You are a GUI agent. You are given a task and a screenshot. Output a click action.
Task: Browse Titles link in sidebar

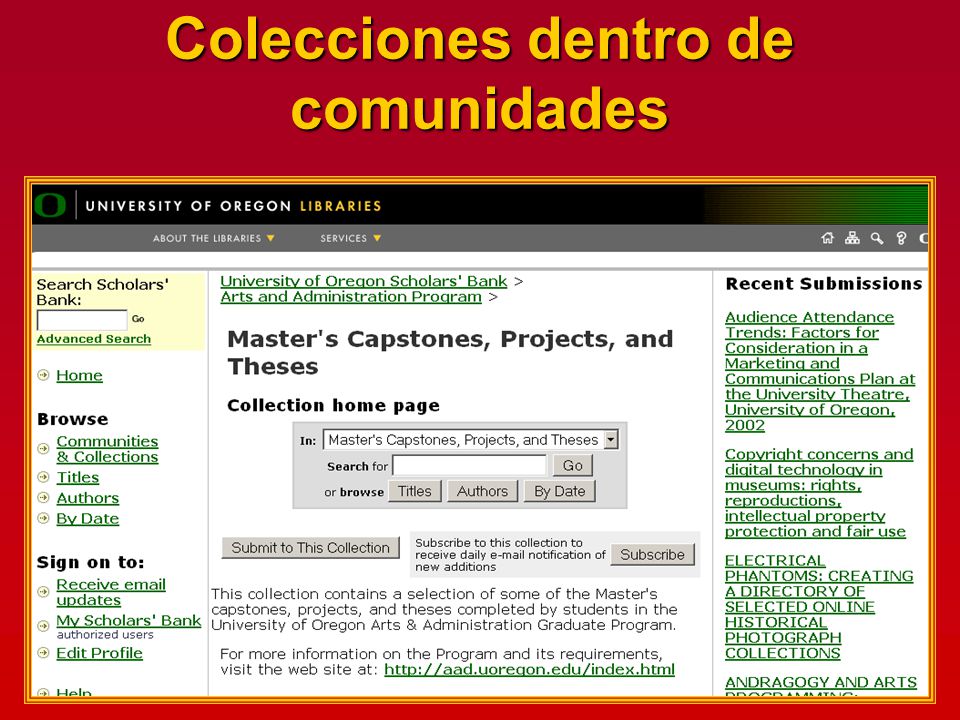78,478
